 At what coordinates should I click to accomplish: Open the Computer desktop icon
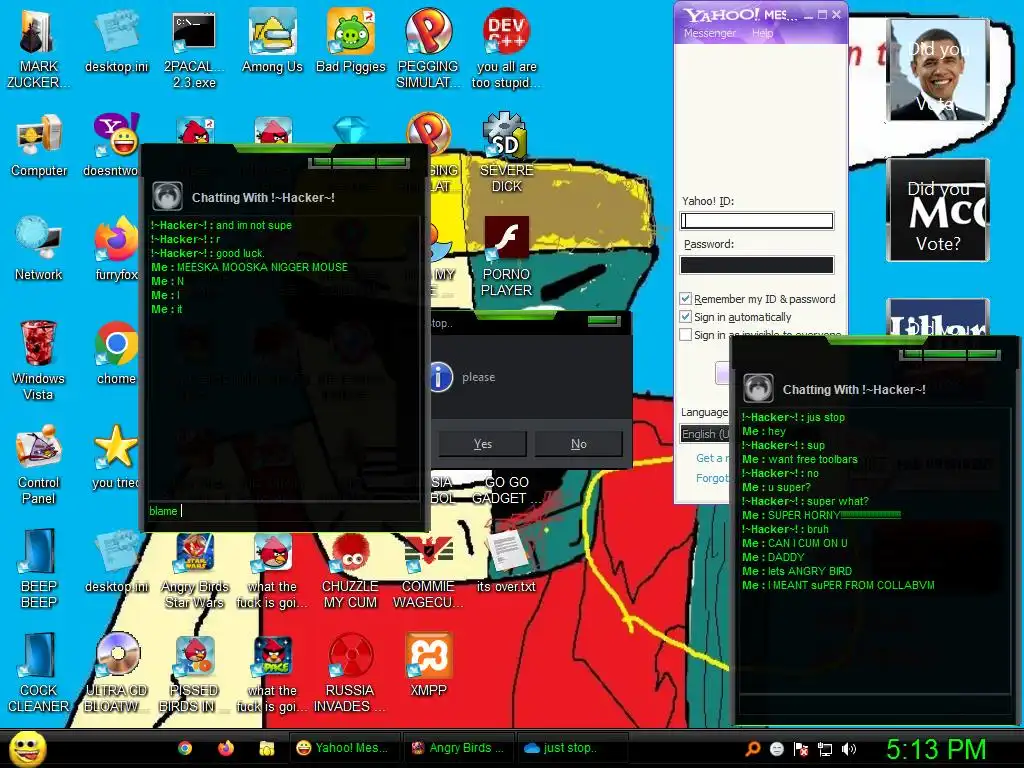pos(39,145)
